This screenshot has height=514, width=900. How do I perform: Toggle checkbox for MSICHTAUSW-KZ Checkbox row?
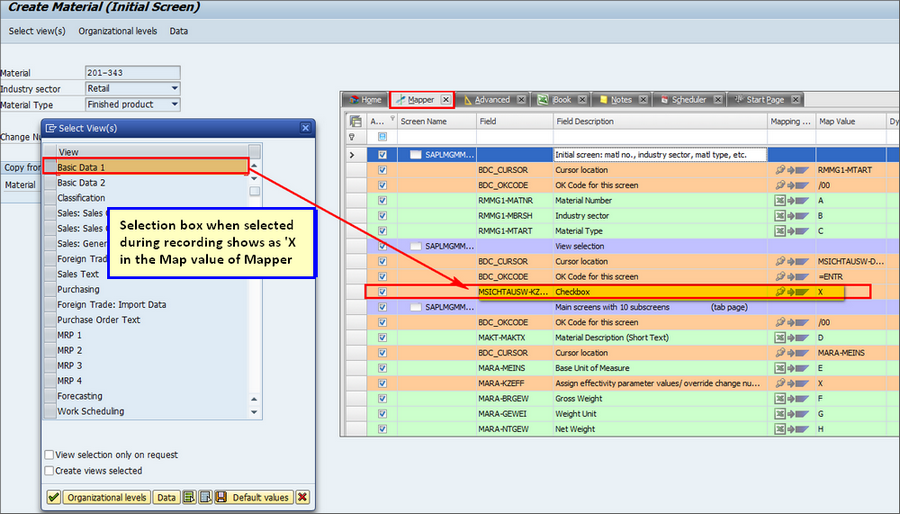tap(382, 292)
